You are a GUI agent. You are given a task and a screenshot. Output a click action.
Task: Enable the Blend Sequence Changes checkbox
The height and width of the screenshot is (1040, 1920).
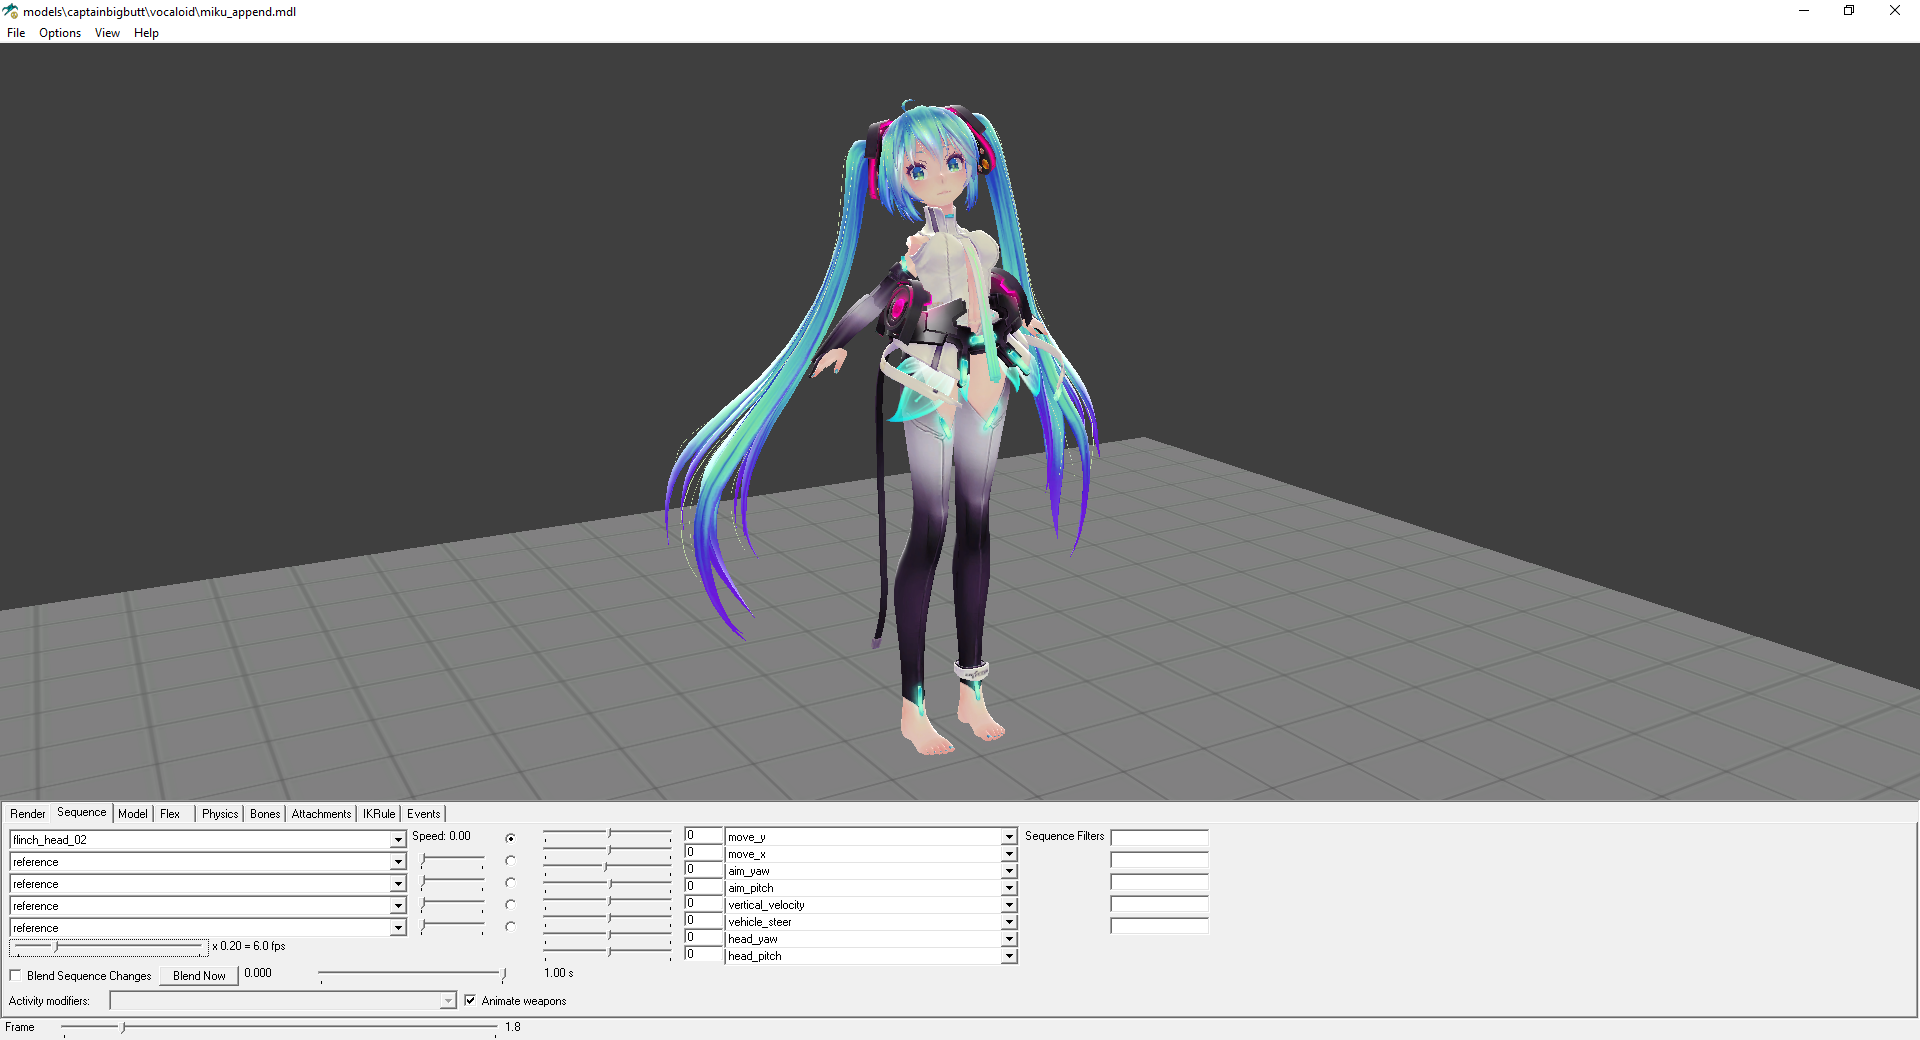[x=15, y=975]
